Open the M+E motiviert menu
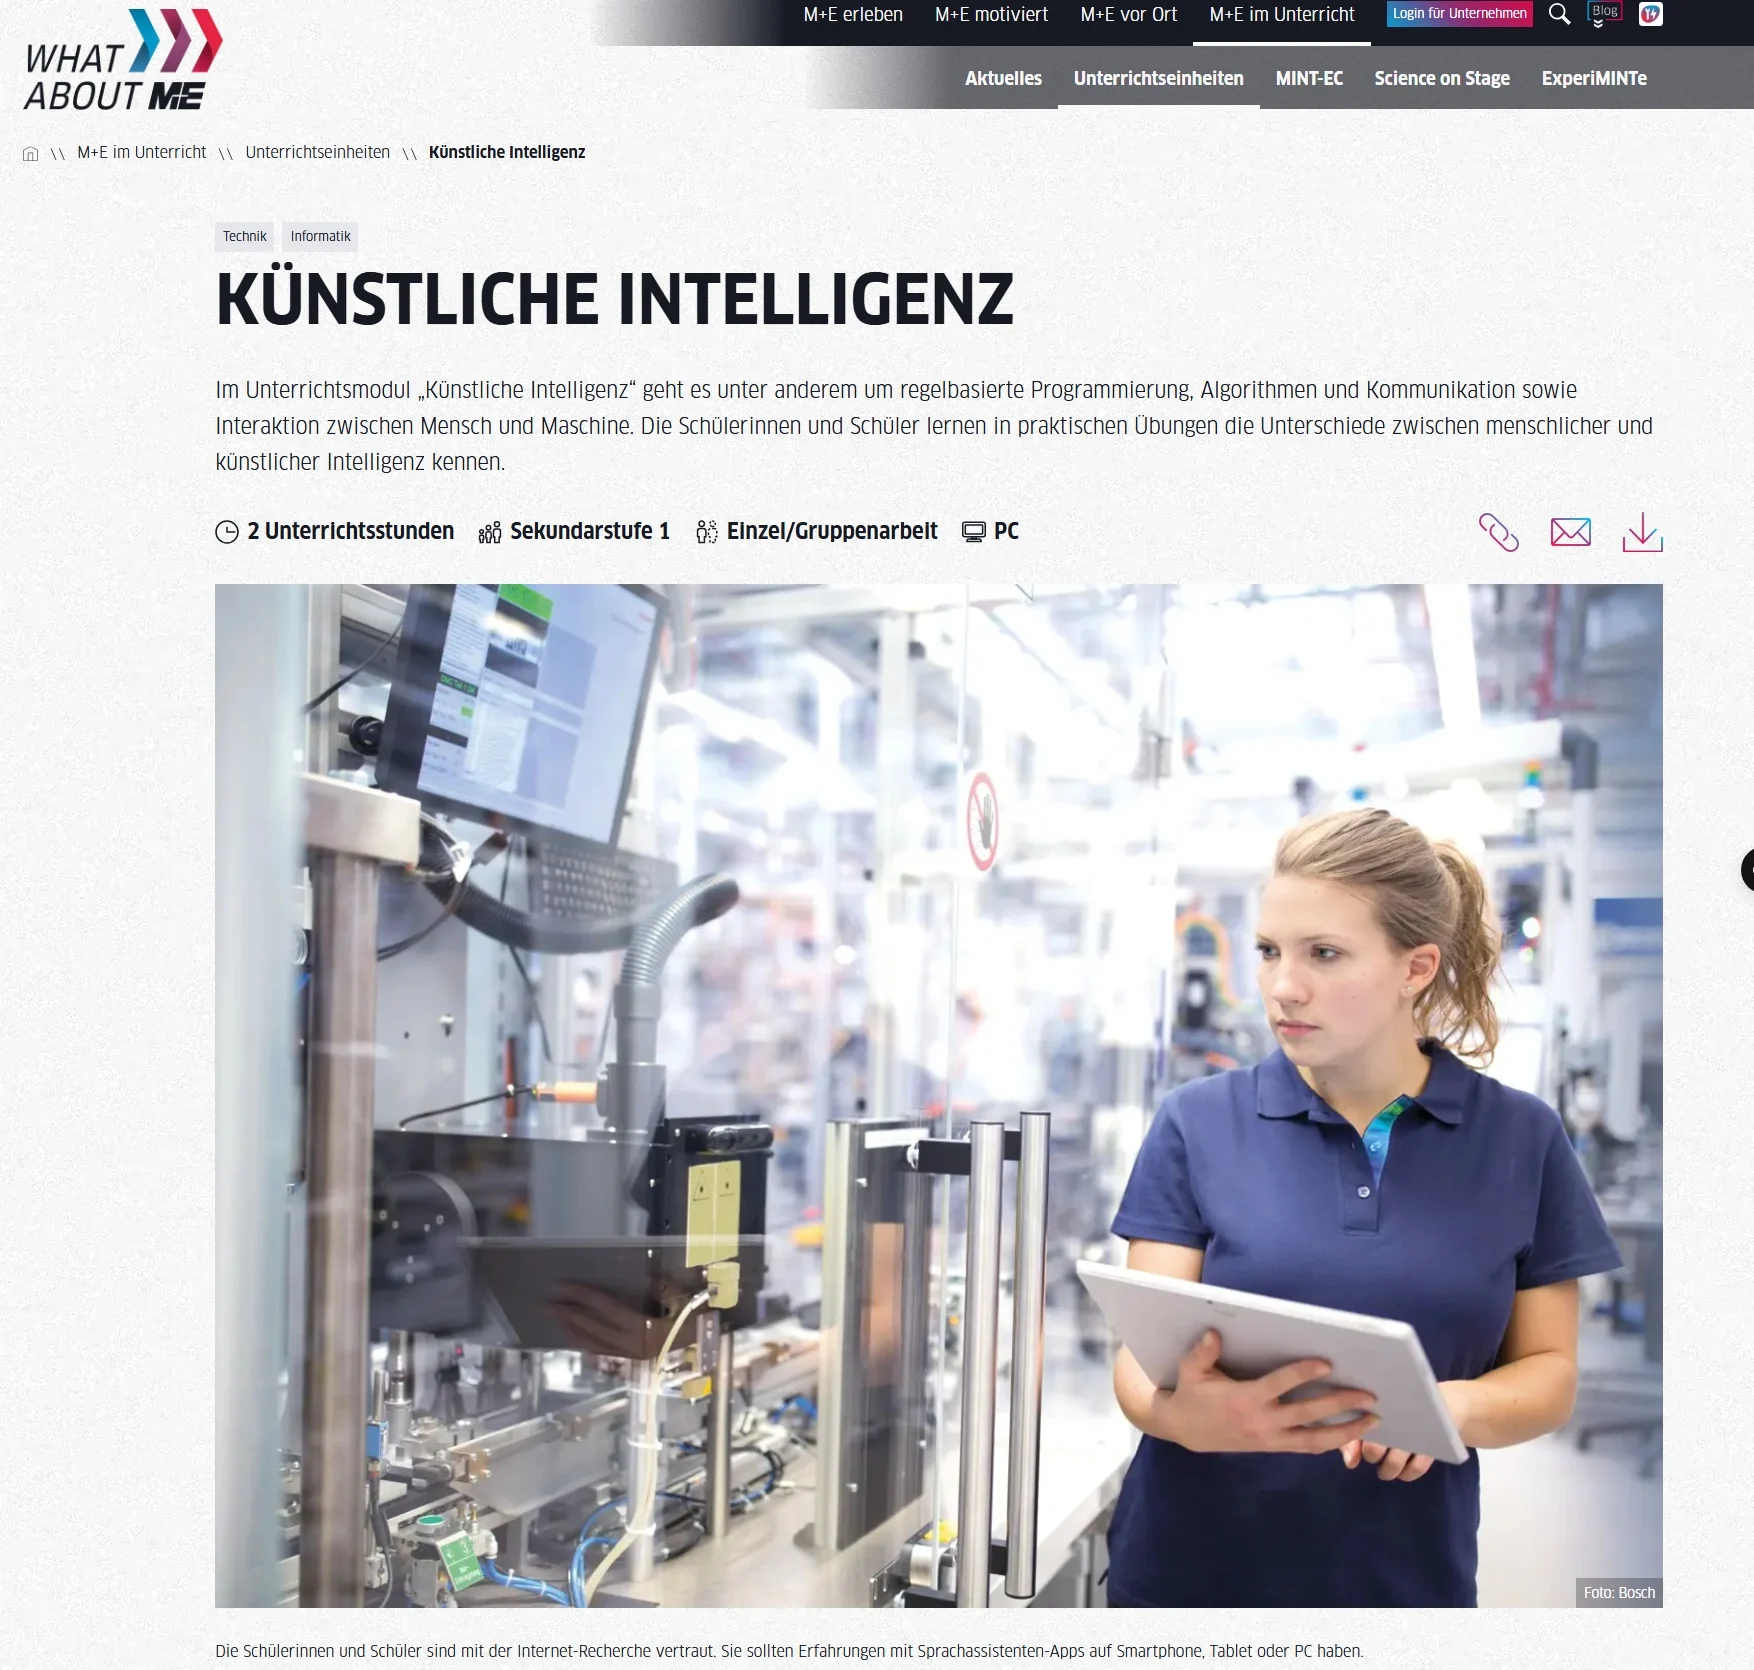This screenshot has width=1754, height=1670. pos(991,15)
